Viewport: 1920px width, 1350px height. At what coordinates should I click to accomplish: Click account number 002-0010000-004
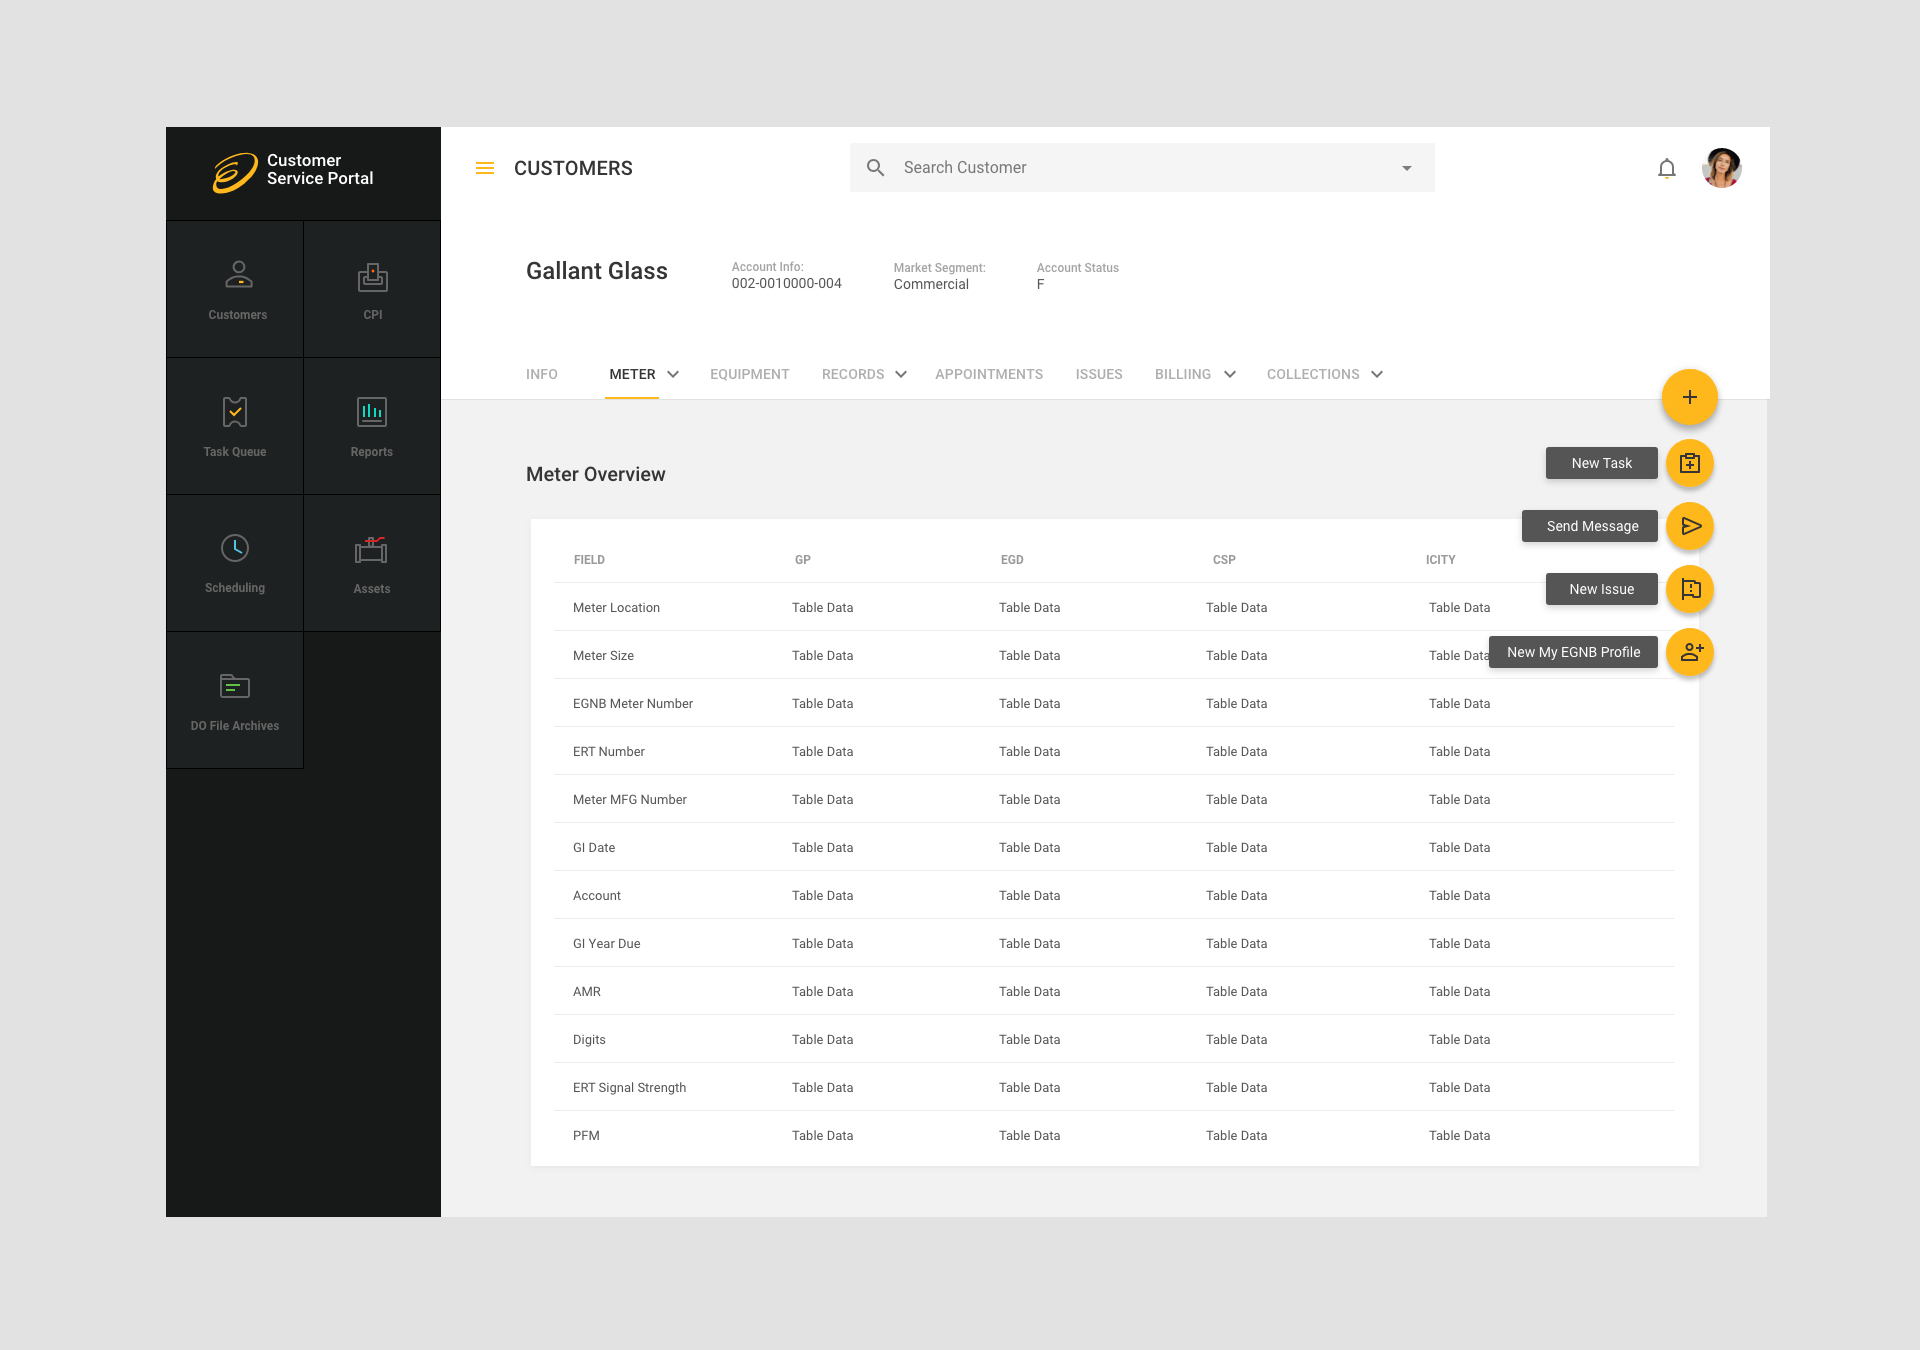tap(787, 284)
